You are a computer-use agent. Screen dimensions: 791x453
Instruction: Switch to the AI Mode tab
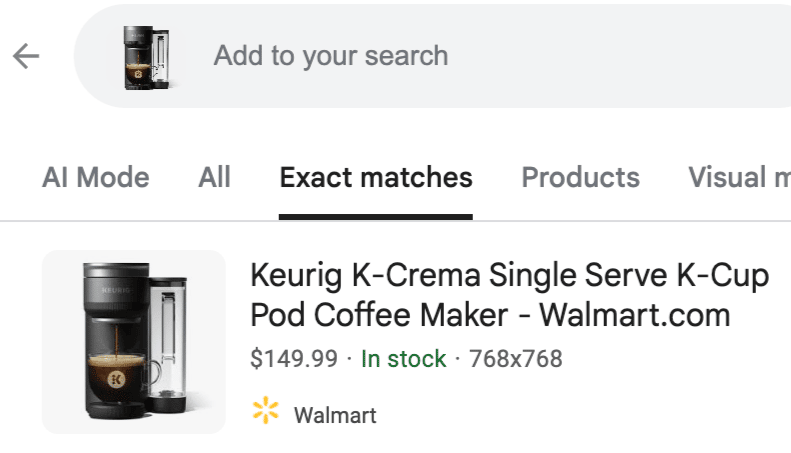point(96,178)
